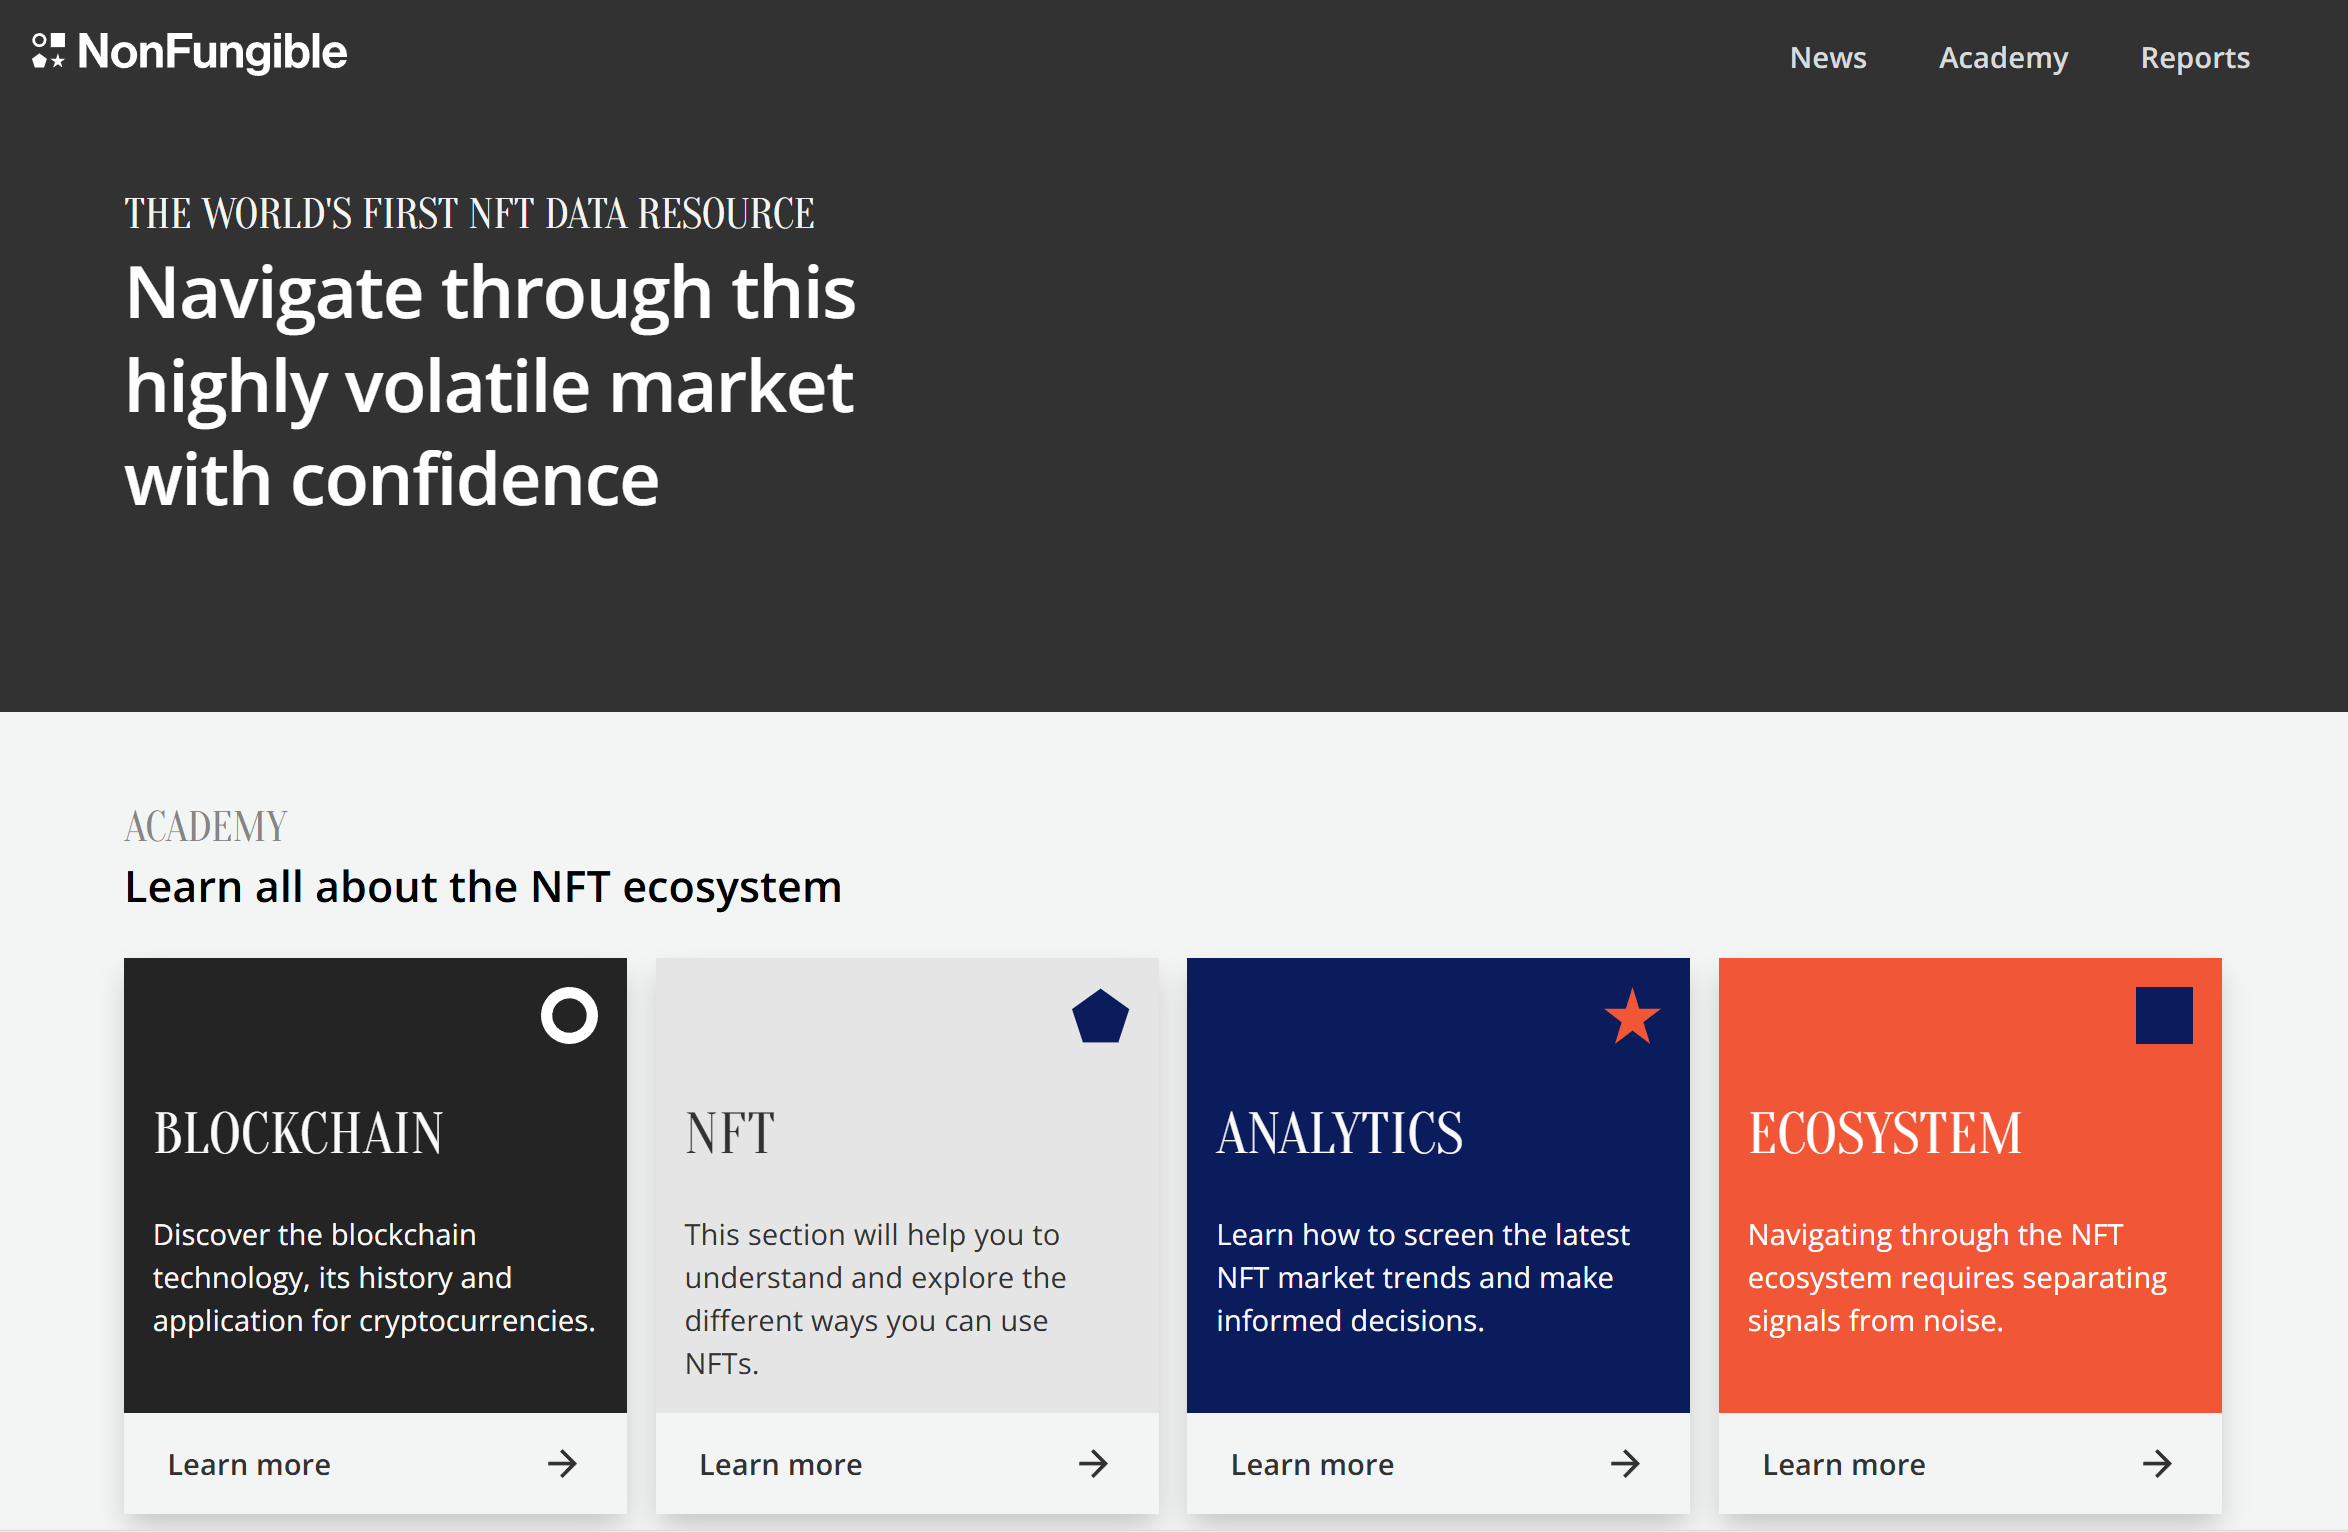This screenshot has height=1532, width=2348.
Task: Click the BLOCKCHAIN card title
Action: tap(298, 1134)
